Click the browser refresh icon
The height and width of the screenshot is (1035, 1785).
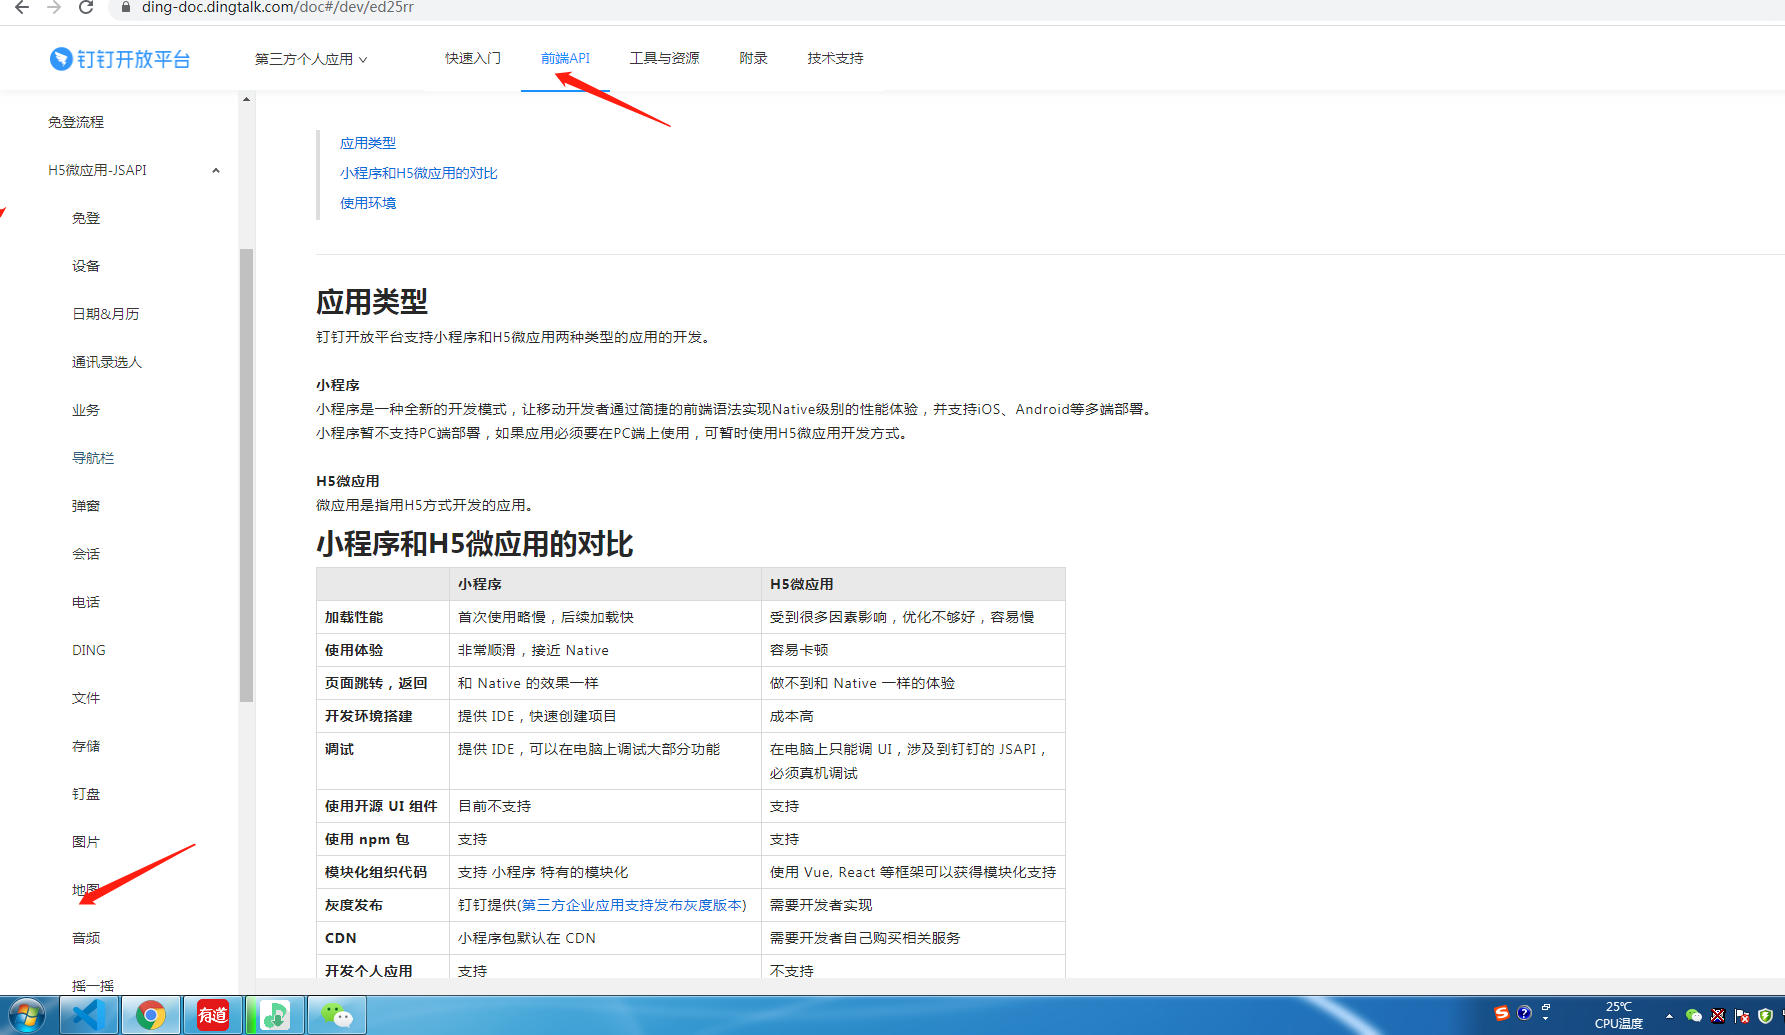pyautogui.click(x=85, y=8)
